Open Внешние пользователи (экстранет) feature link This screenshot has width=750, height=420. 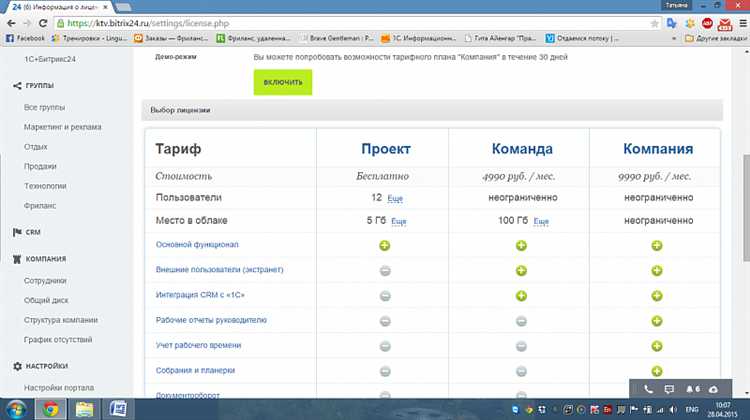click(220, 269)
